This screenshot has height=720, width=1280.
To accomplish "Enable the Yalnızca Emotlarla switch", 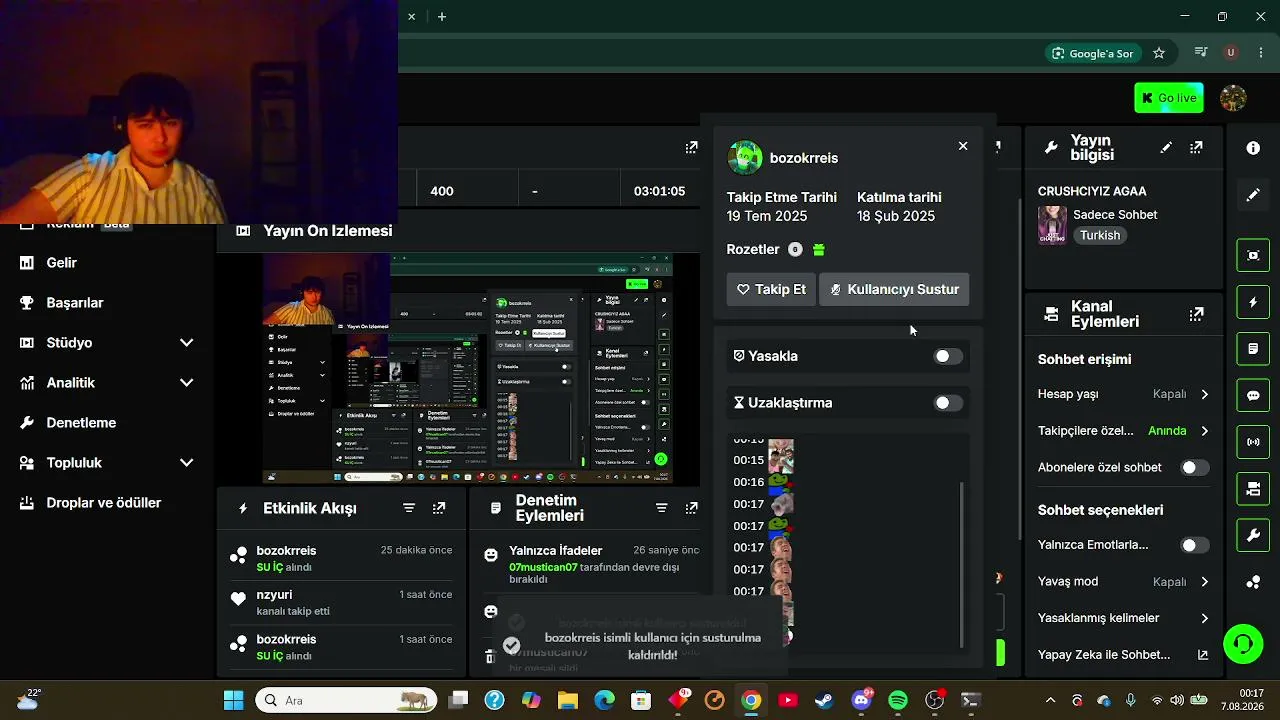I will 1194,545.
